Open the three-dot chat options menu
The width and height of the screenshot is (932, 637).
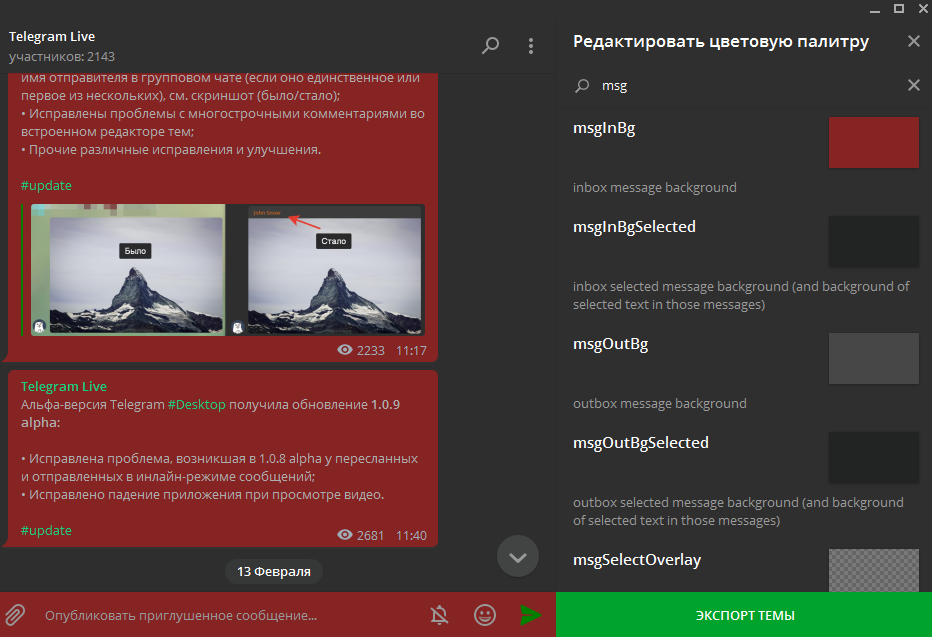tap(531, 46)
